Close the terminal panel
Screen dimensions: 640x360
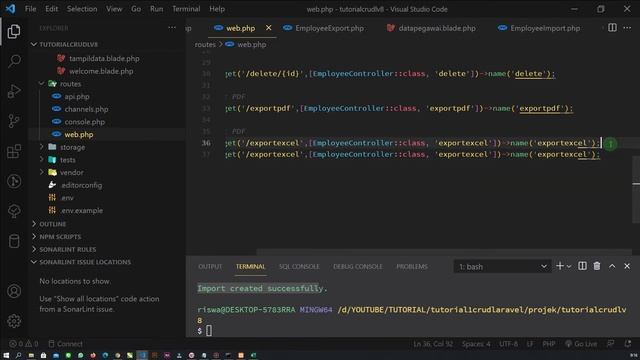click(x=627, y=266)
